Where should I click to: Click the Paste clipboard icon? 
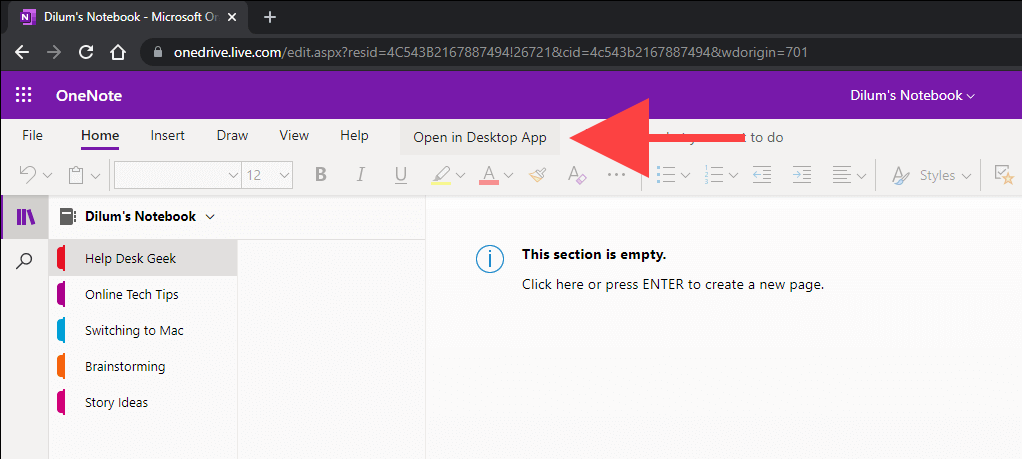point(76,175)
